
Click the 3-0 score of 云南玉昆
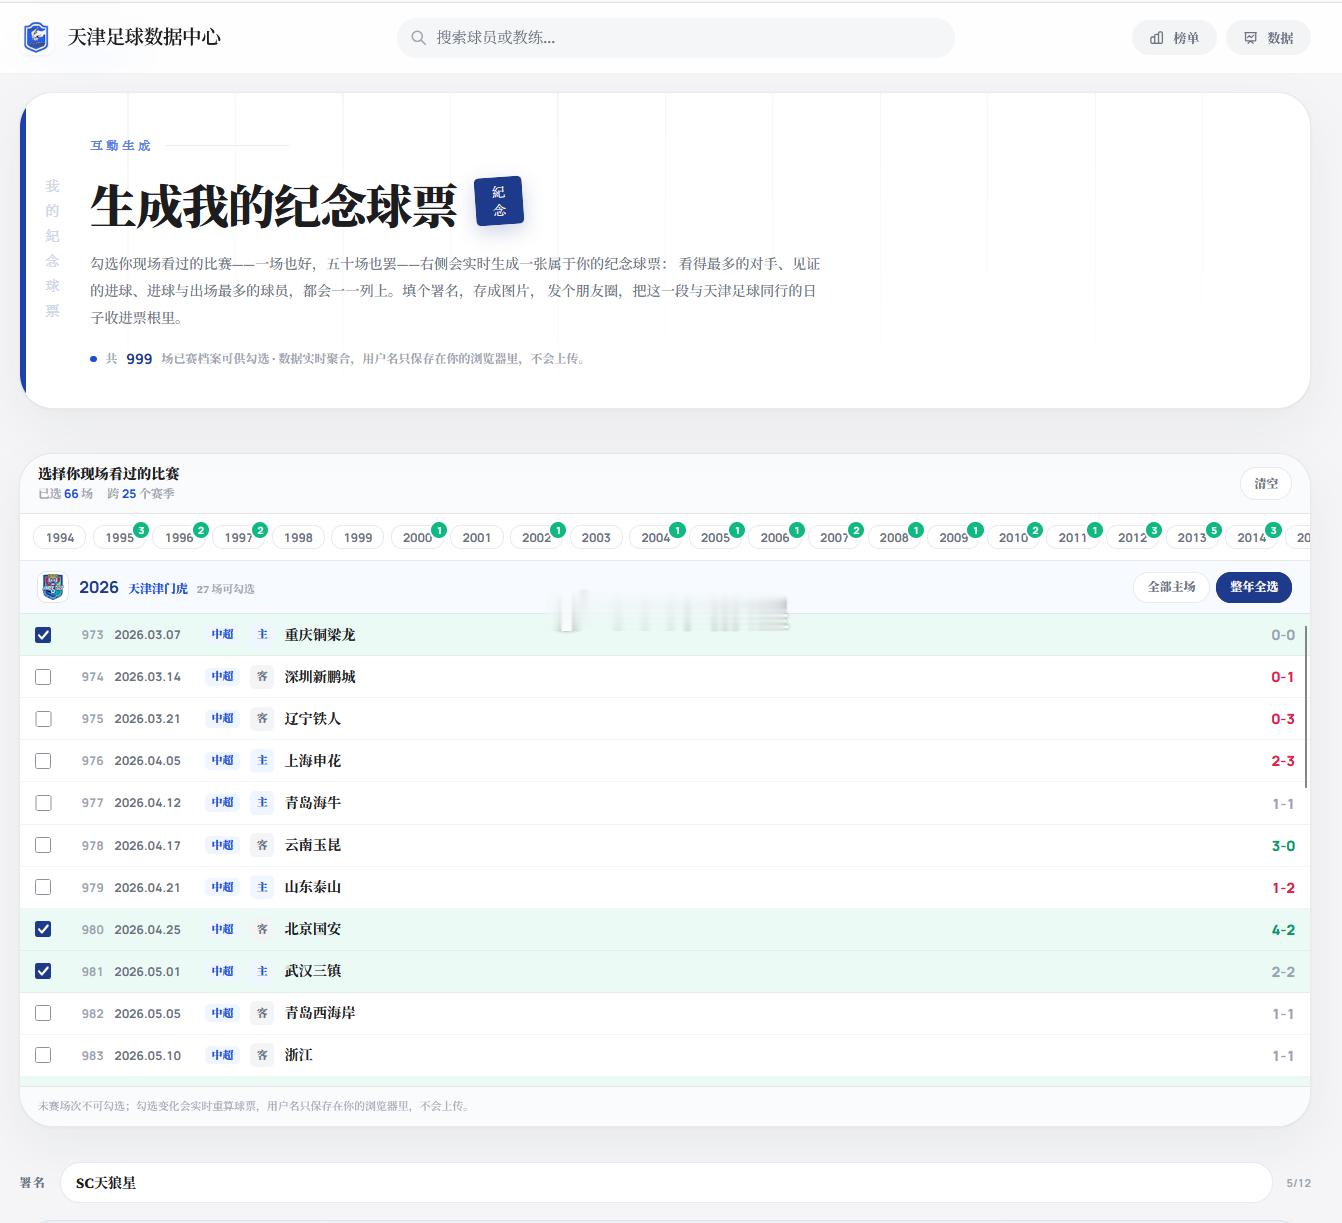tap(1283, 845)
